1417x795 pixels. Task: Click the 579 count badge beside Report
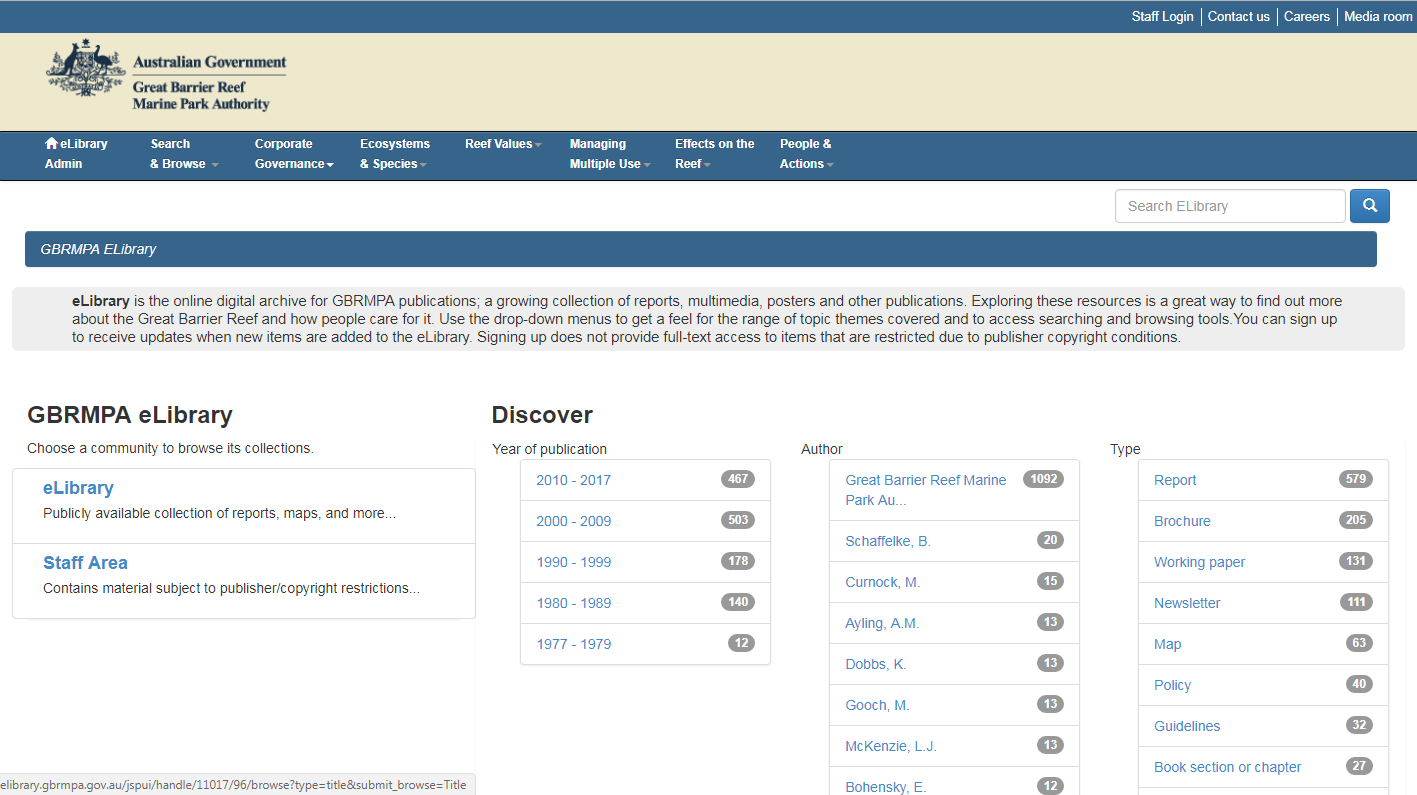(1356, 479)
